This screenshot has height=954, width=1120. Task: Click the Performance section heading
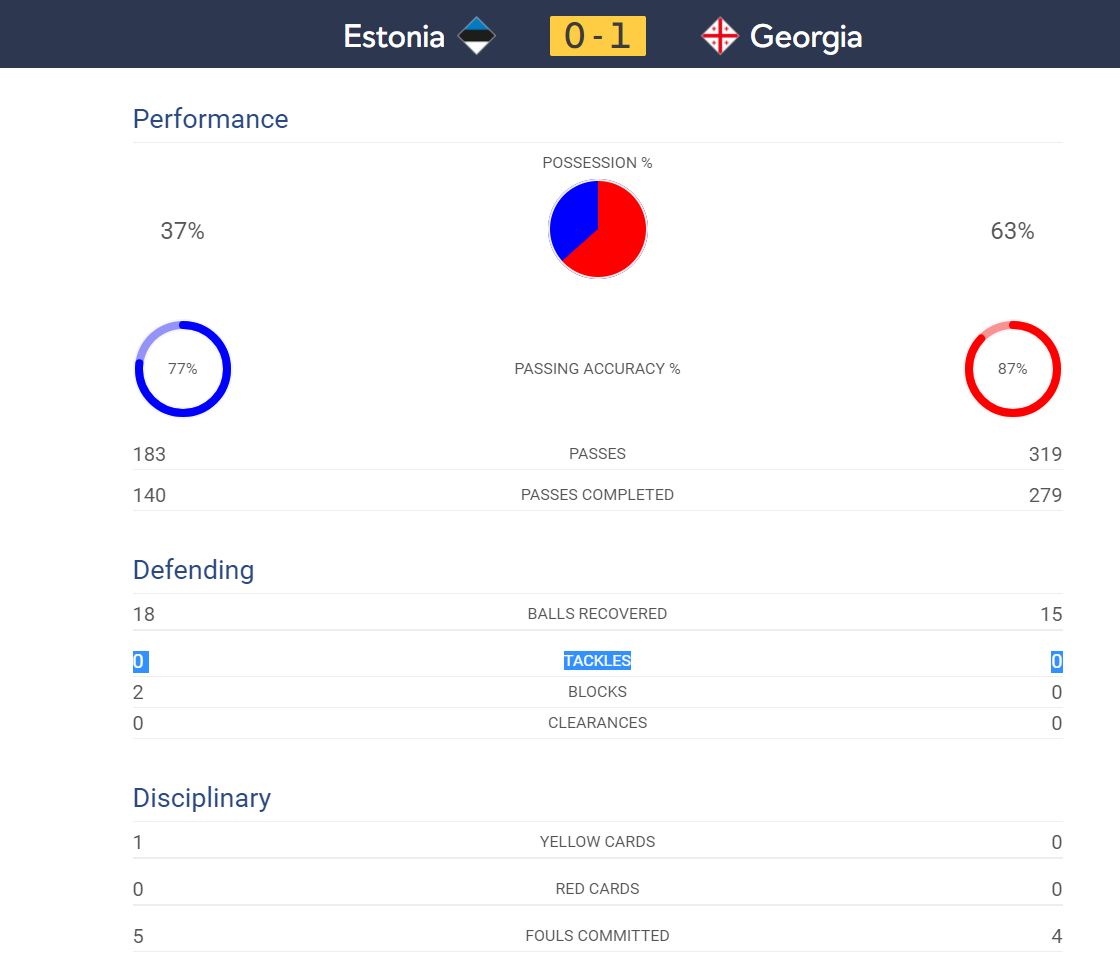point(210,119)
